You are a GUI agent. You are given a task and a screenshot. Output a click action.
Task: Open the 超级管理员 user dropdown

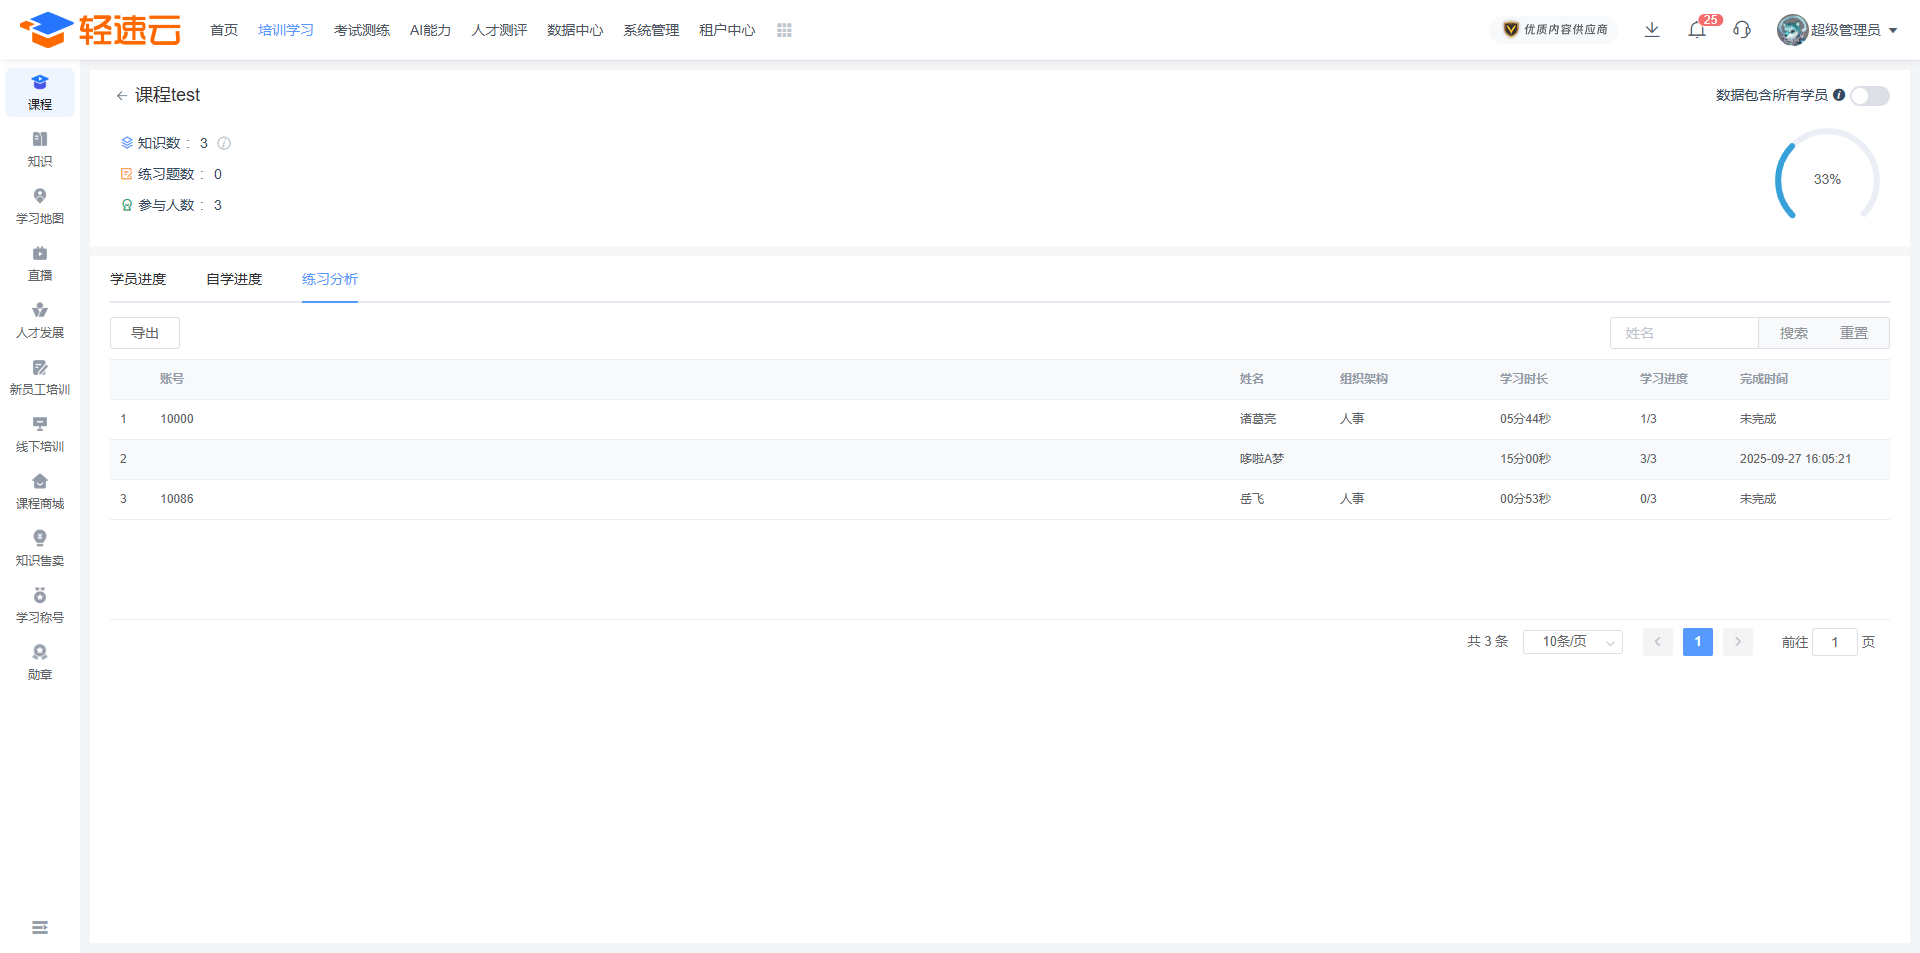click(1838, 30)
